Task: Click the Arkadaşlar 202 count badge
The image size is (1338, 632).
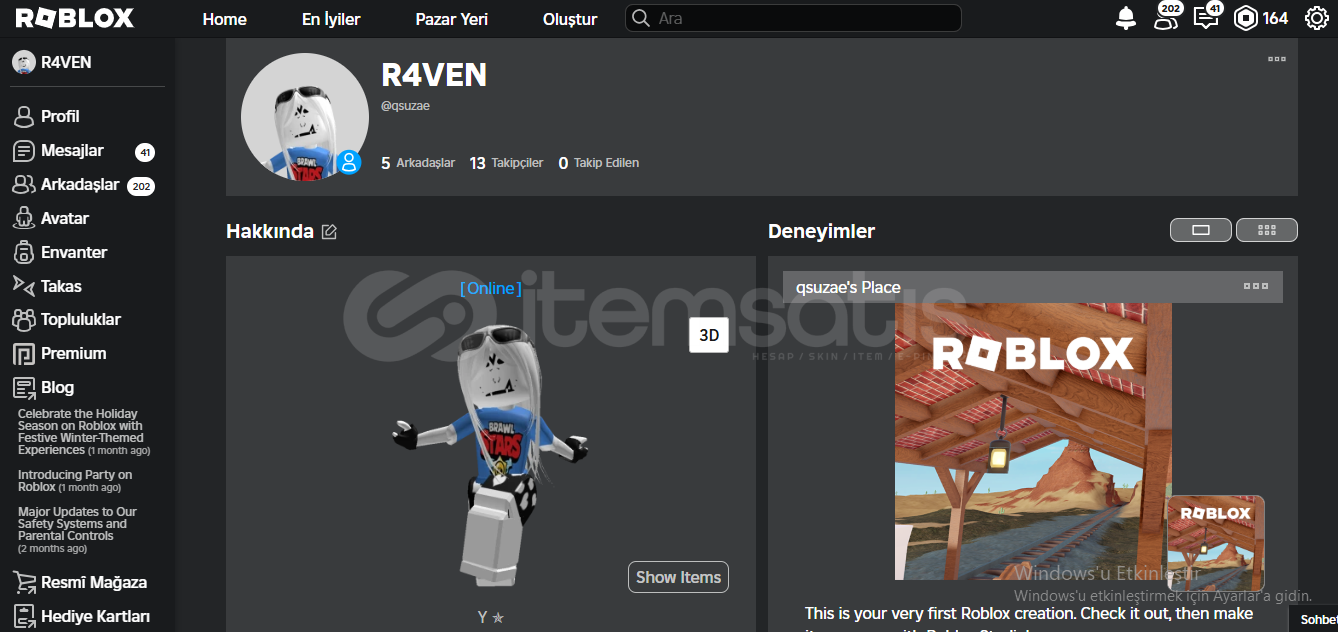Action: pyautogui.click(x=141, y=186)
